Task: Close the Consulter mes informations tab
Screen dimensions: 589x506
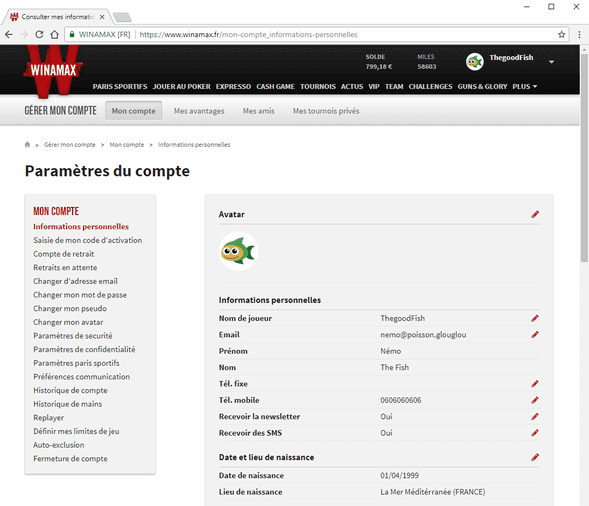Action: click(x=102, y=17)
